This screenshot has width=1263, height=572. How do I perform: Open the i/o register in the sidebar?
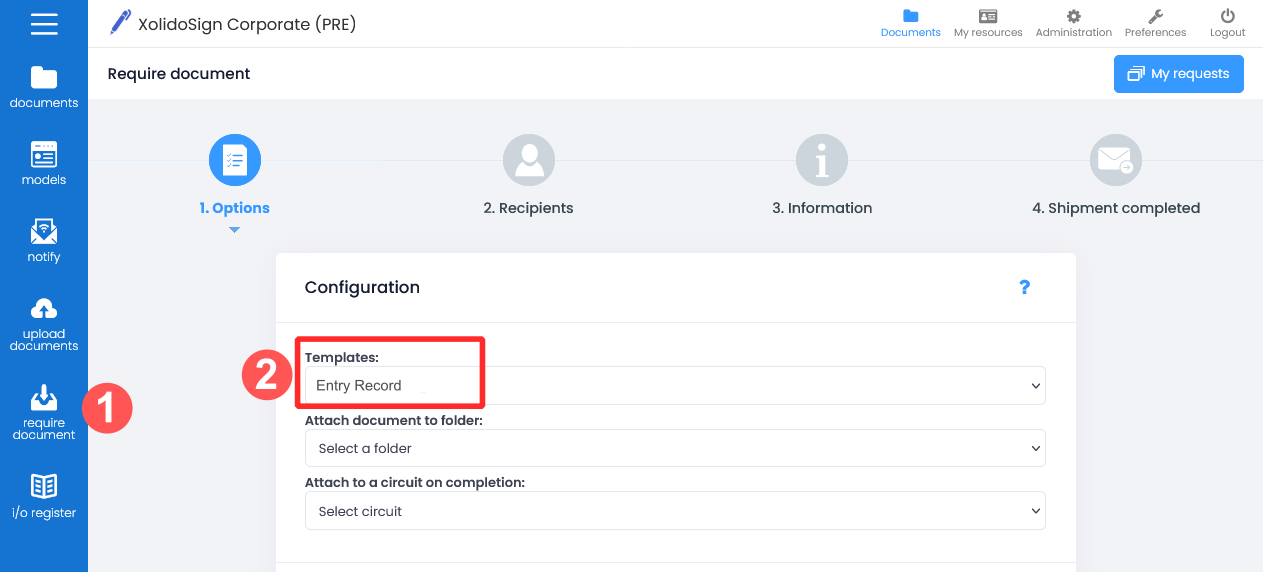(x=44, y=496)
